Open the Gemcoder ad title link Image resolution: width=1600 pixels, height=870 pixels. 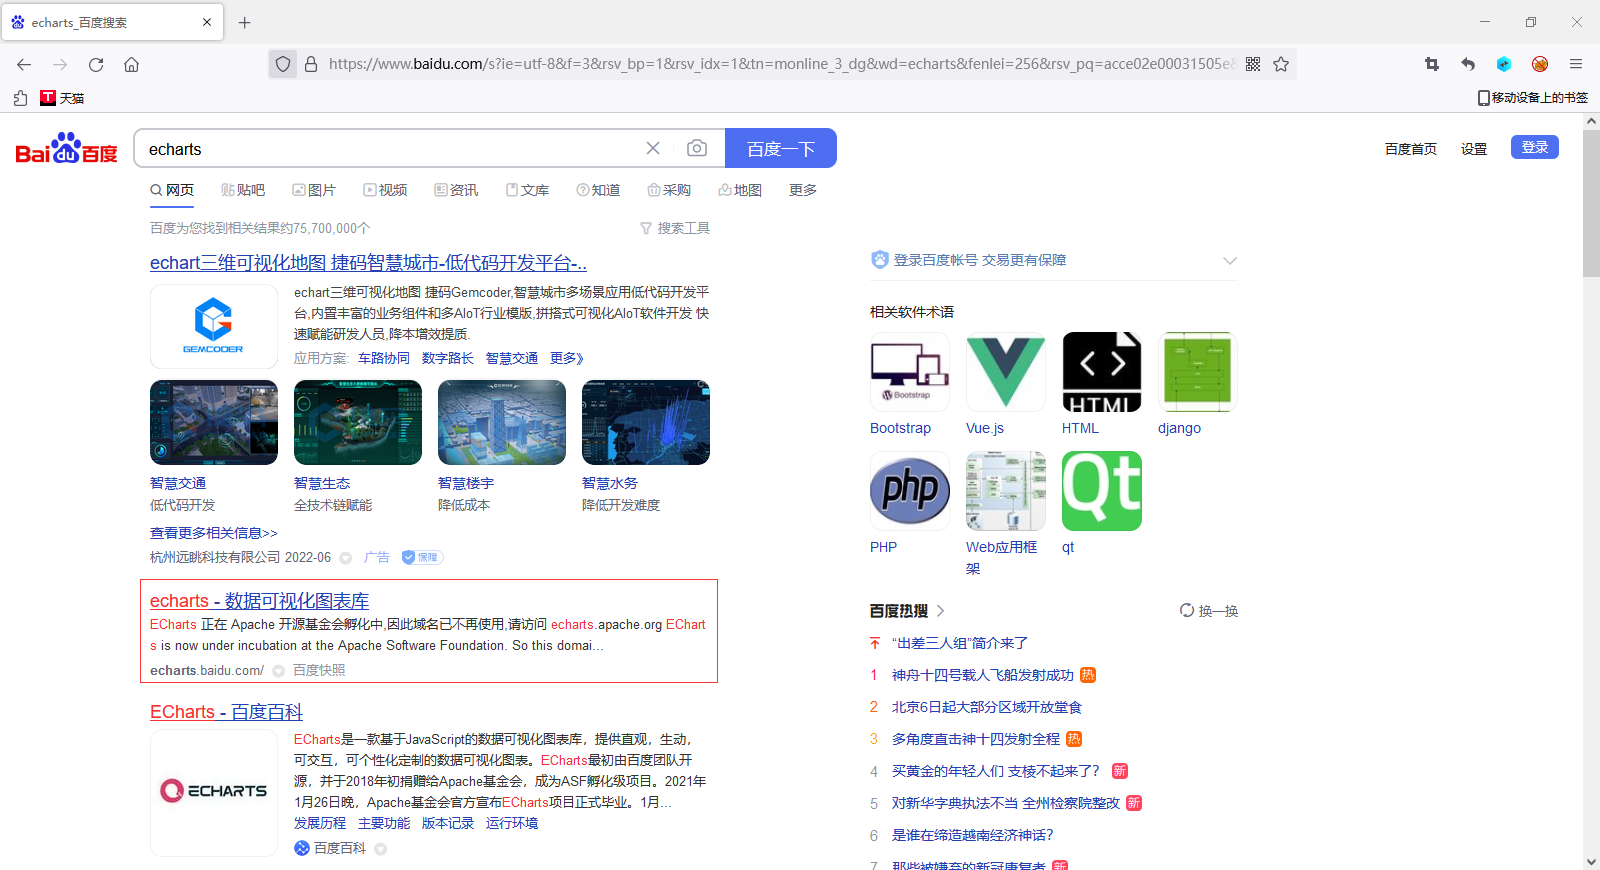click(368, 263)
